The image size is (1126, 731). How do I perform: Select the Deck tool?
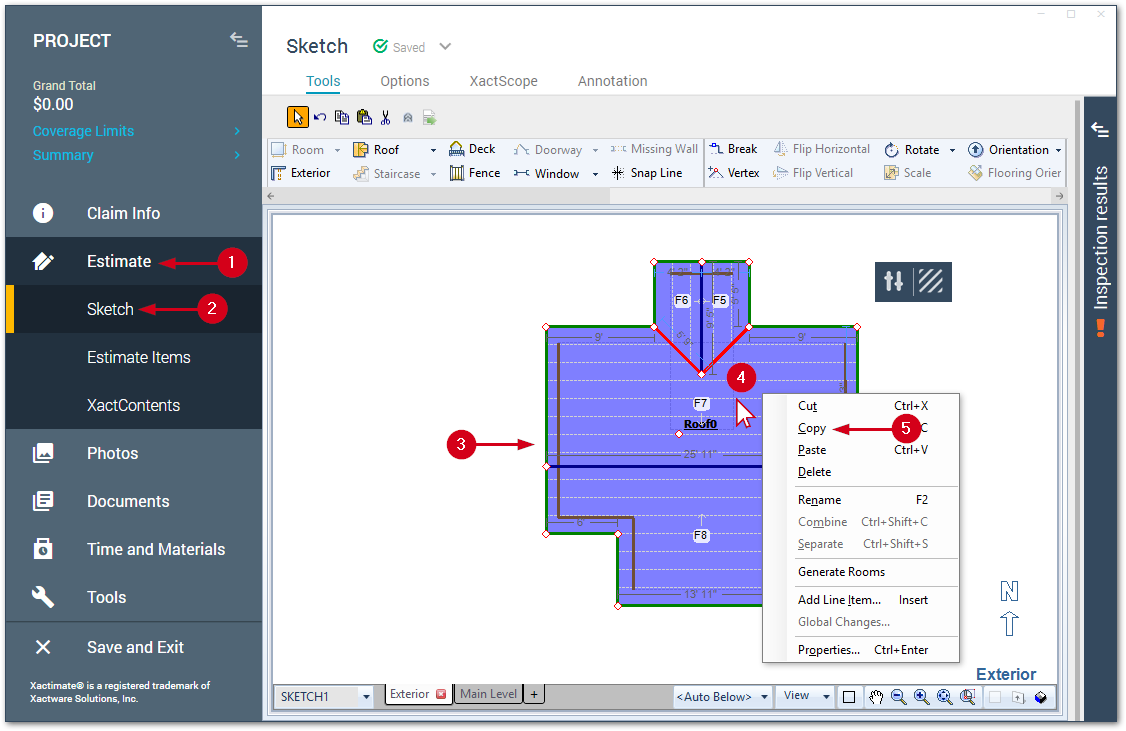472,149
